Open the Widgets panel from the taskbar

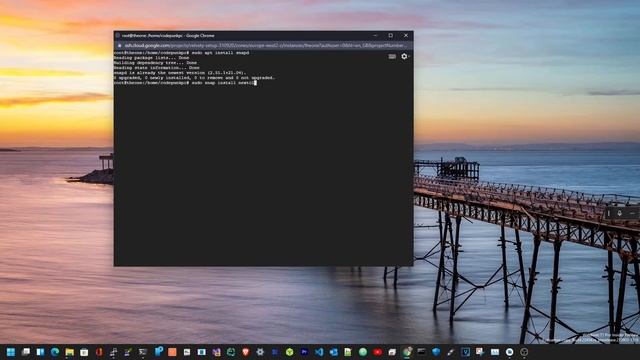40,352
